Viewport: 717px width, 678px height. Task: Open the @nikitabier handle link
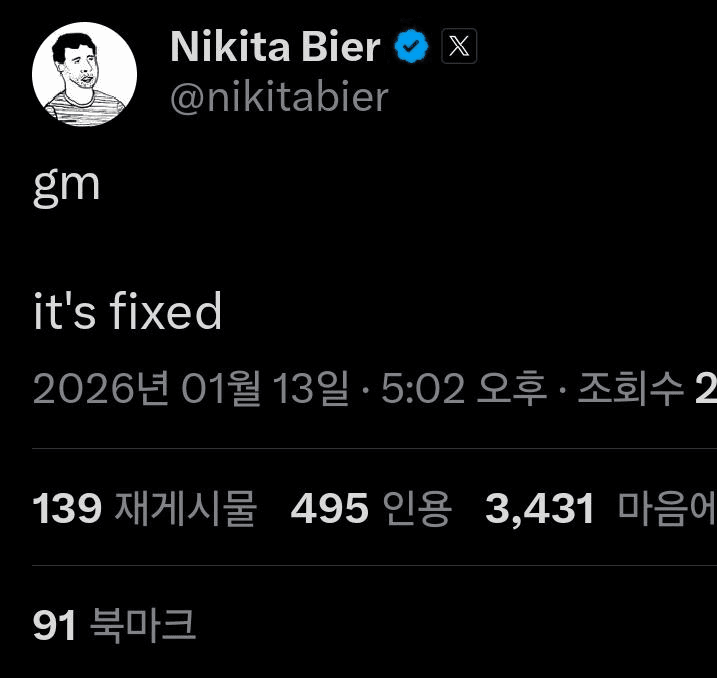point(279,98)
